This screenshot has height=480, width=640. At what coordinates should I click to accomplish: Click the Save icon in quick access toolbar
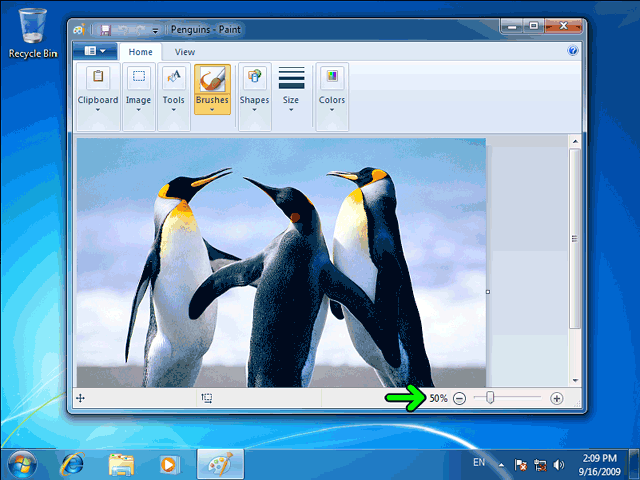coord(106,30)
